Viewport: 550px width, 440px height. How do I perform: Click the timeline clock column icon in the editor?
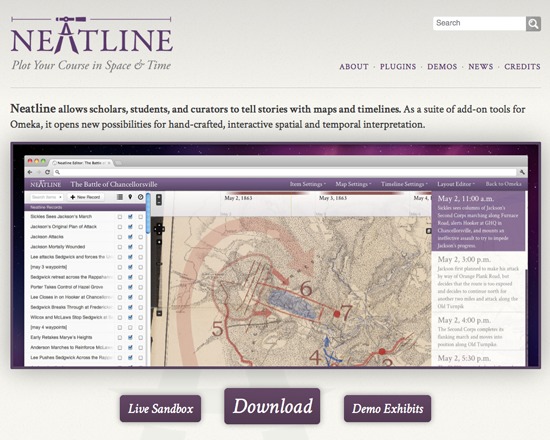[x=141, y=197]
